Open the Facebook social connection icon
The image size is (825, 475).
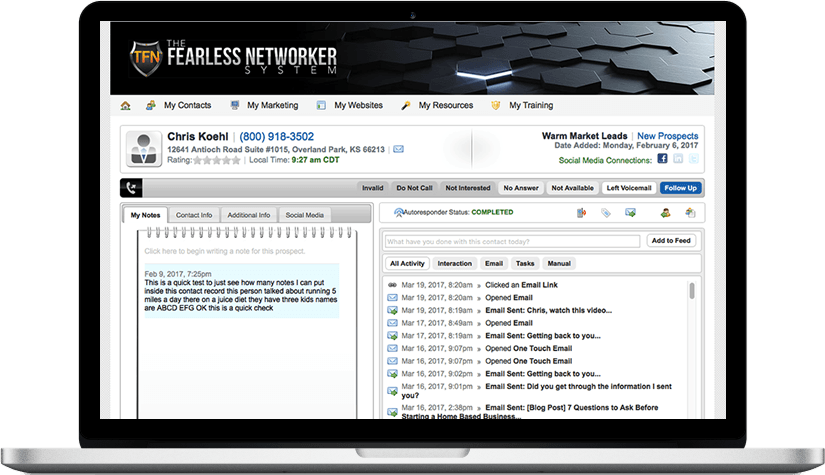(662, 158)
